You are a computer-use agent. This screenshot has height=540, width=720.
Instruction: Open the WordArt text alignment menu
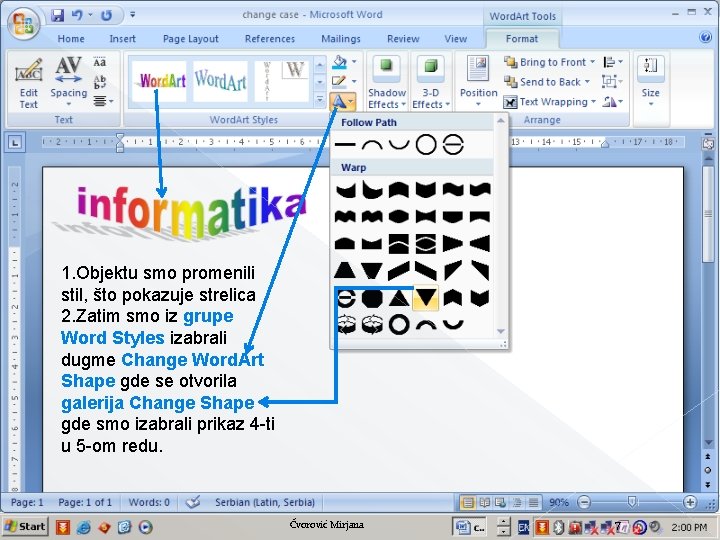pyautogui.click(x=103, y=101)
